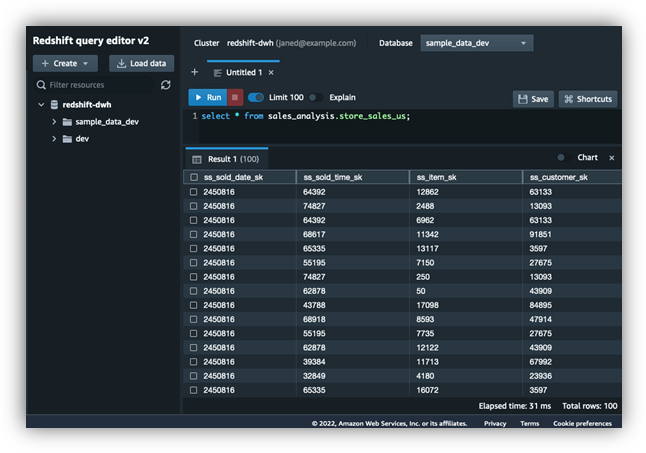This screenshot has width=646, height=453.
Task: Close the Untitled 1 tab
Action: (x=271, y=72)
